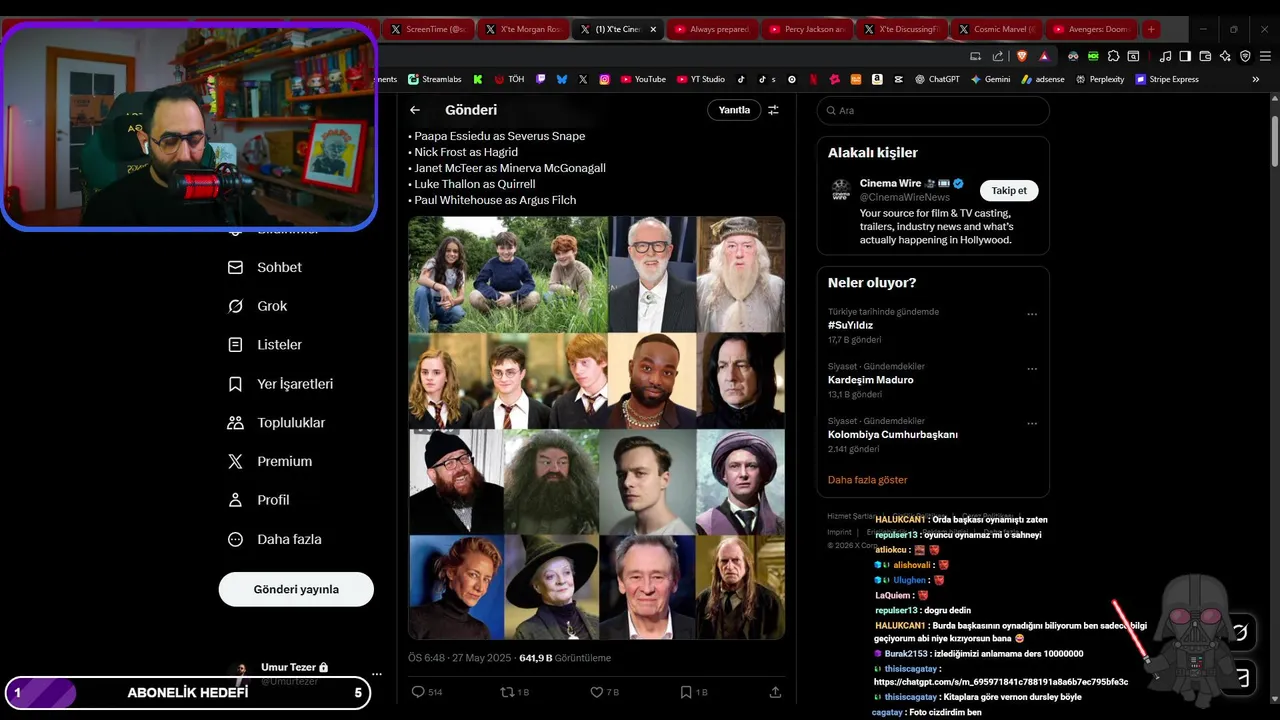The width and height of the screenshot is (1280, 720).
Task: Open Kardeşim Maduro trending topic
Action: [x=870, y=380]
